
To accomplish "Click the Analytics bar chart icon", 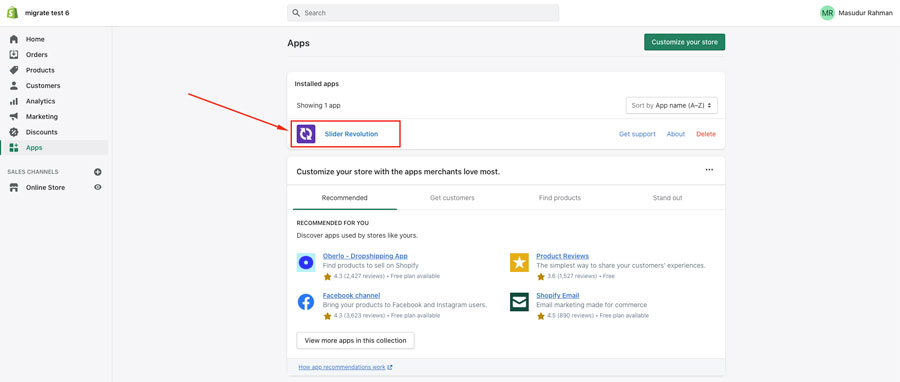I will point(14,101).
